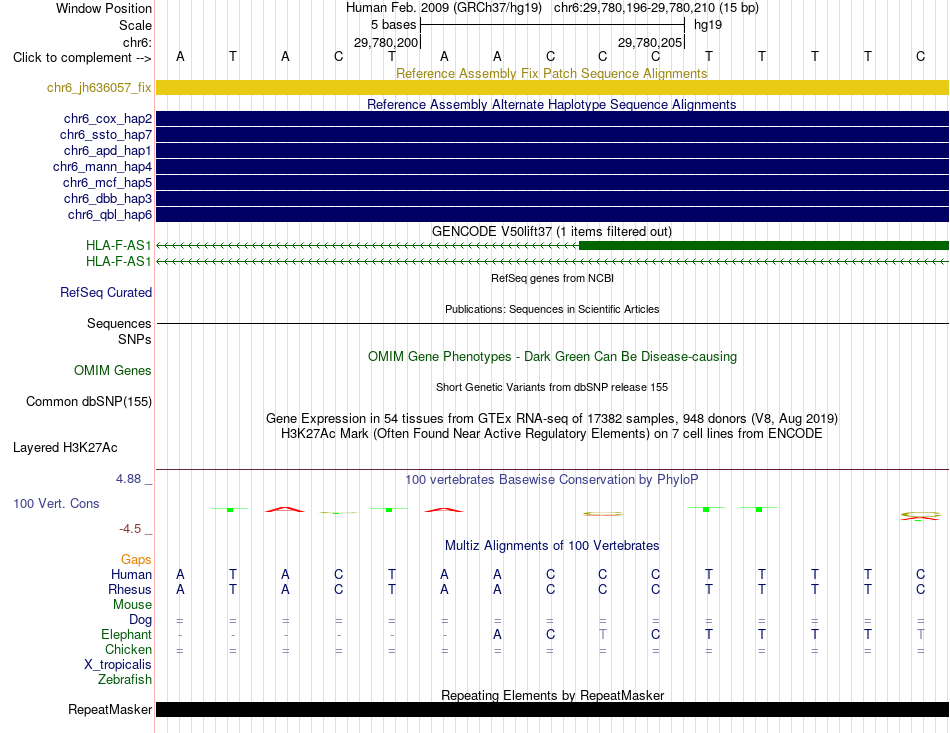Select the black RepeatMasker element bar
950x733 pixels.
552,709
